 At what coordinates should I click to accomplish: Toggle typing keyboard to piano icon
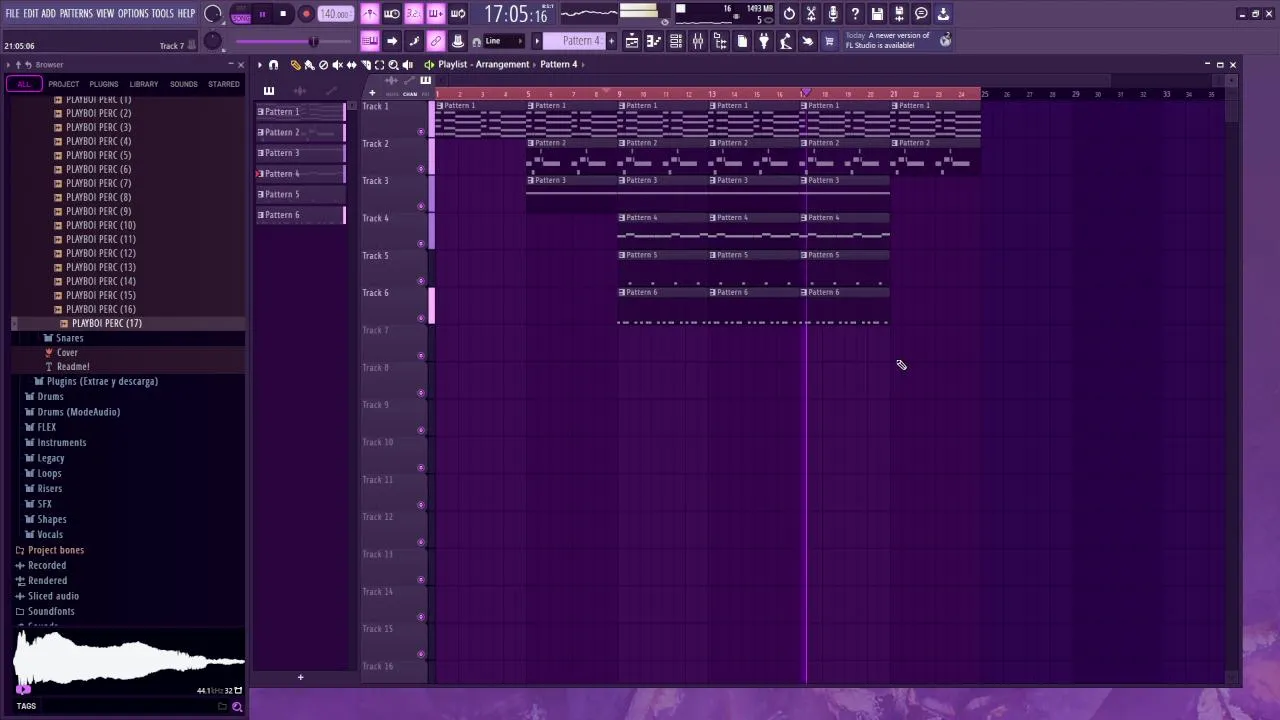[x=371, y=41]
